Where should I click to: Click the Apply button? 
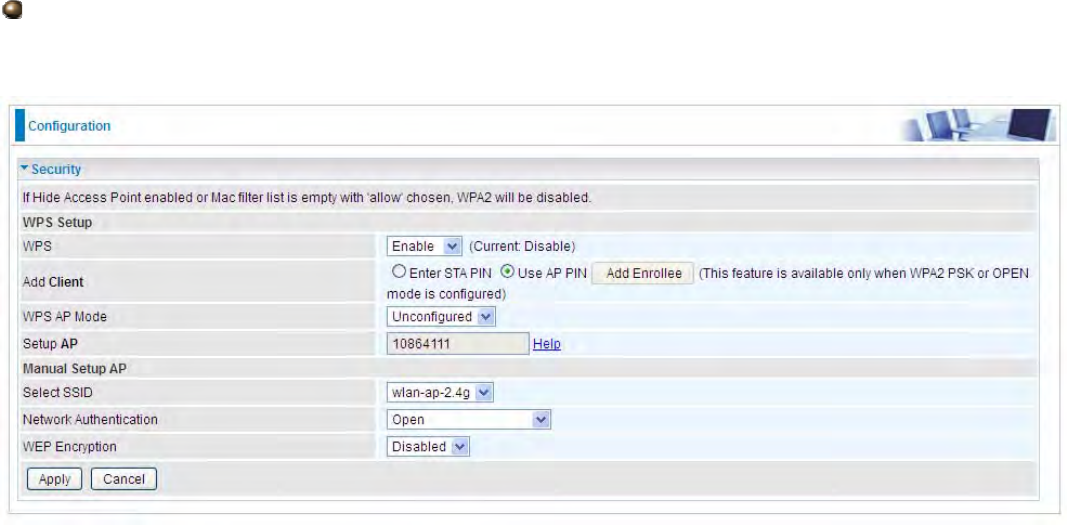point(54,479)
